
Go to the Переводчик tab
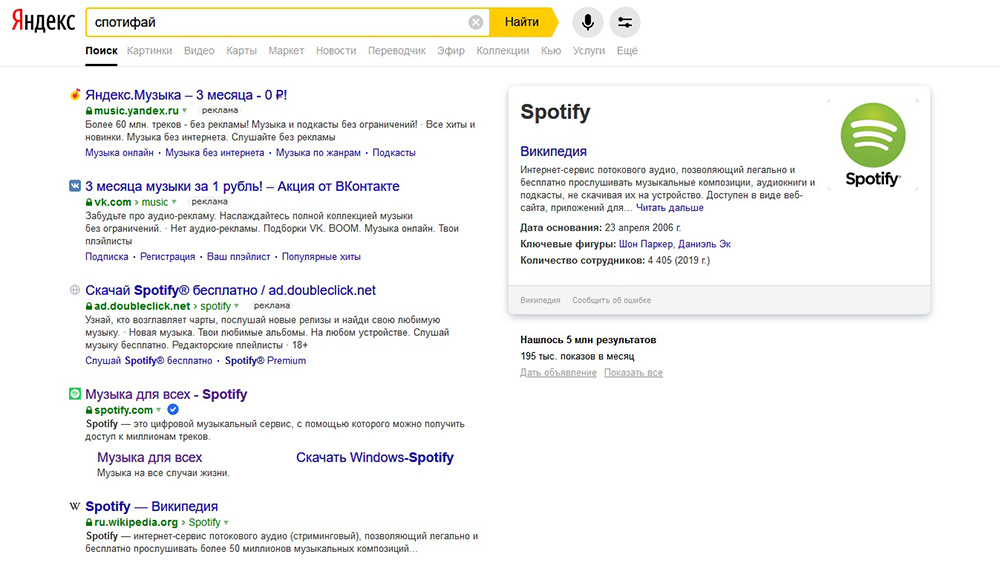click(396, 50)
